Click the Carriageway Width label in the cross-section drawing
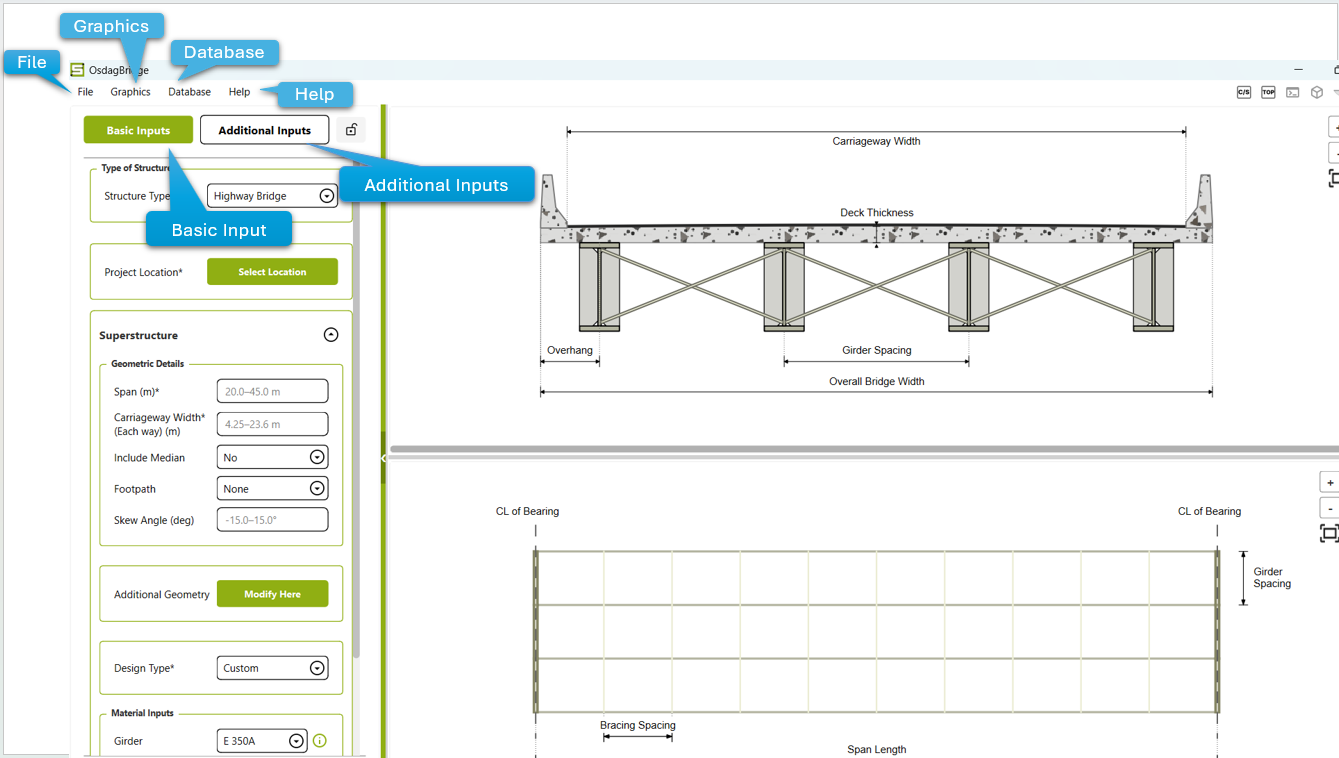The width and height of the screenshot is (1339, 758). click(x=877, y=142)
